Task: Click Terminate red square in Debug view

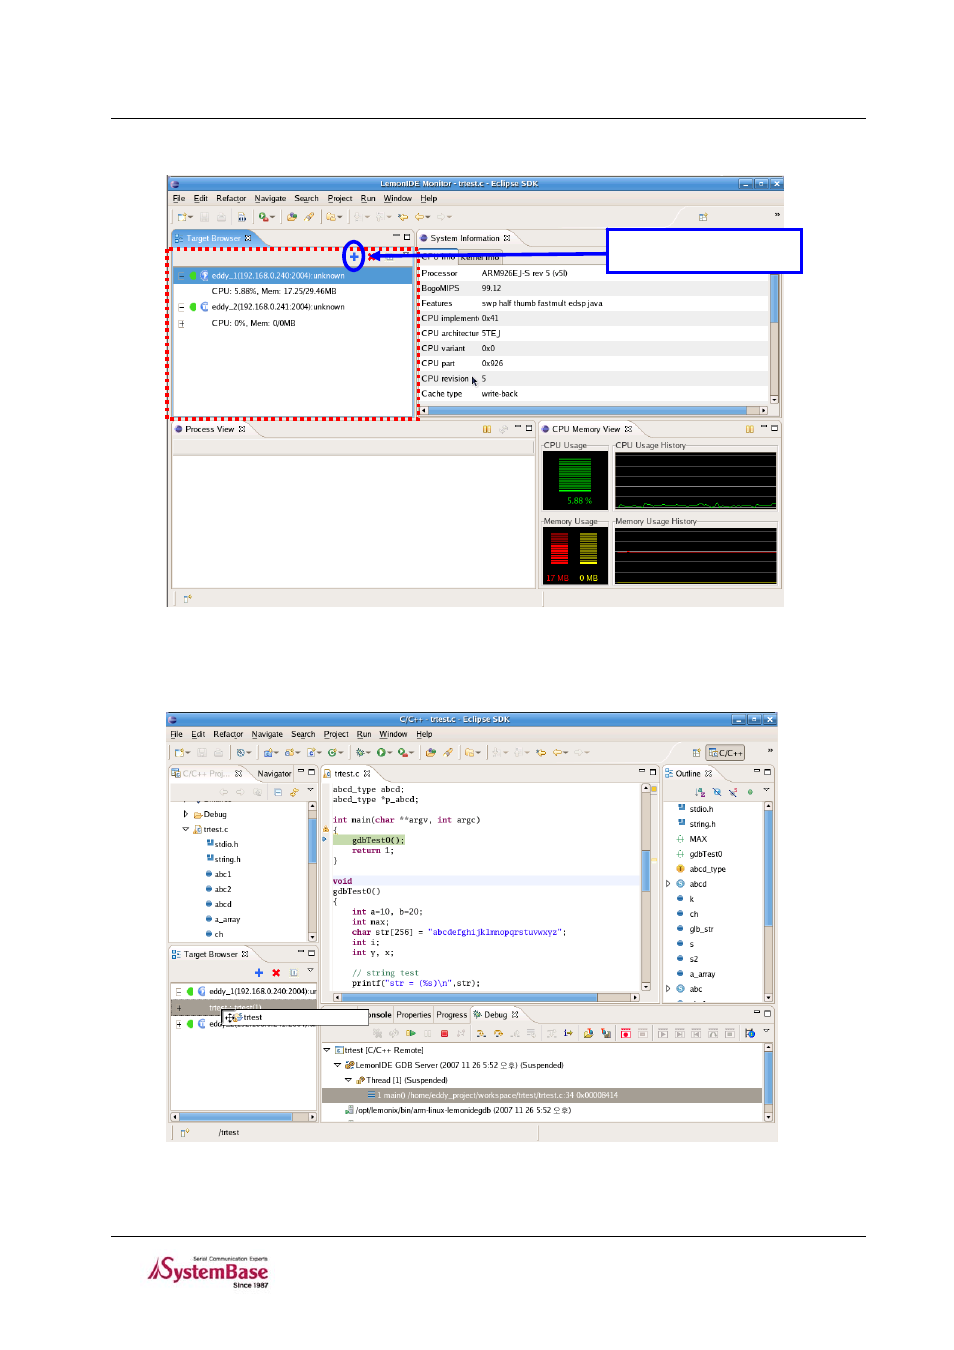Action: click(x=444, y=1033)
